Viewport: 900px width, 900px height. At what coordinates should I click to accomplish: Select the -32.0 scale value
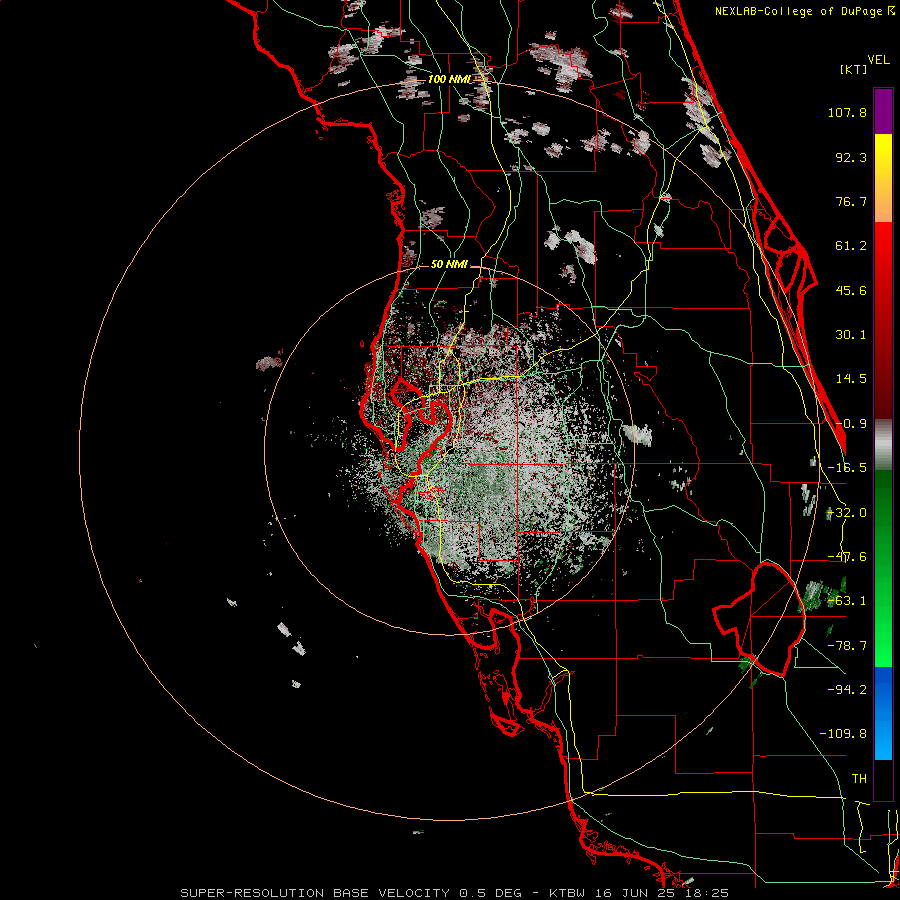coord(847,513)
